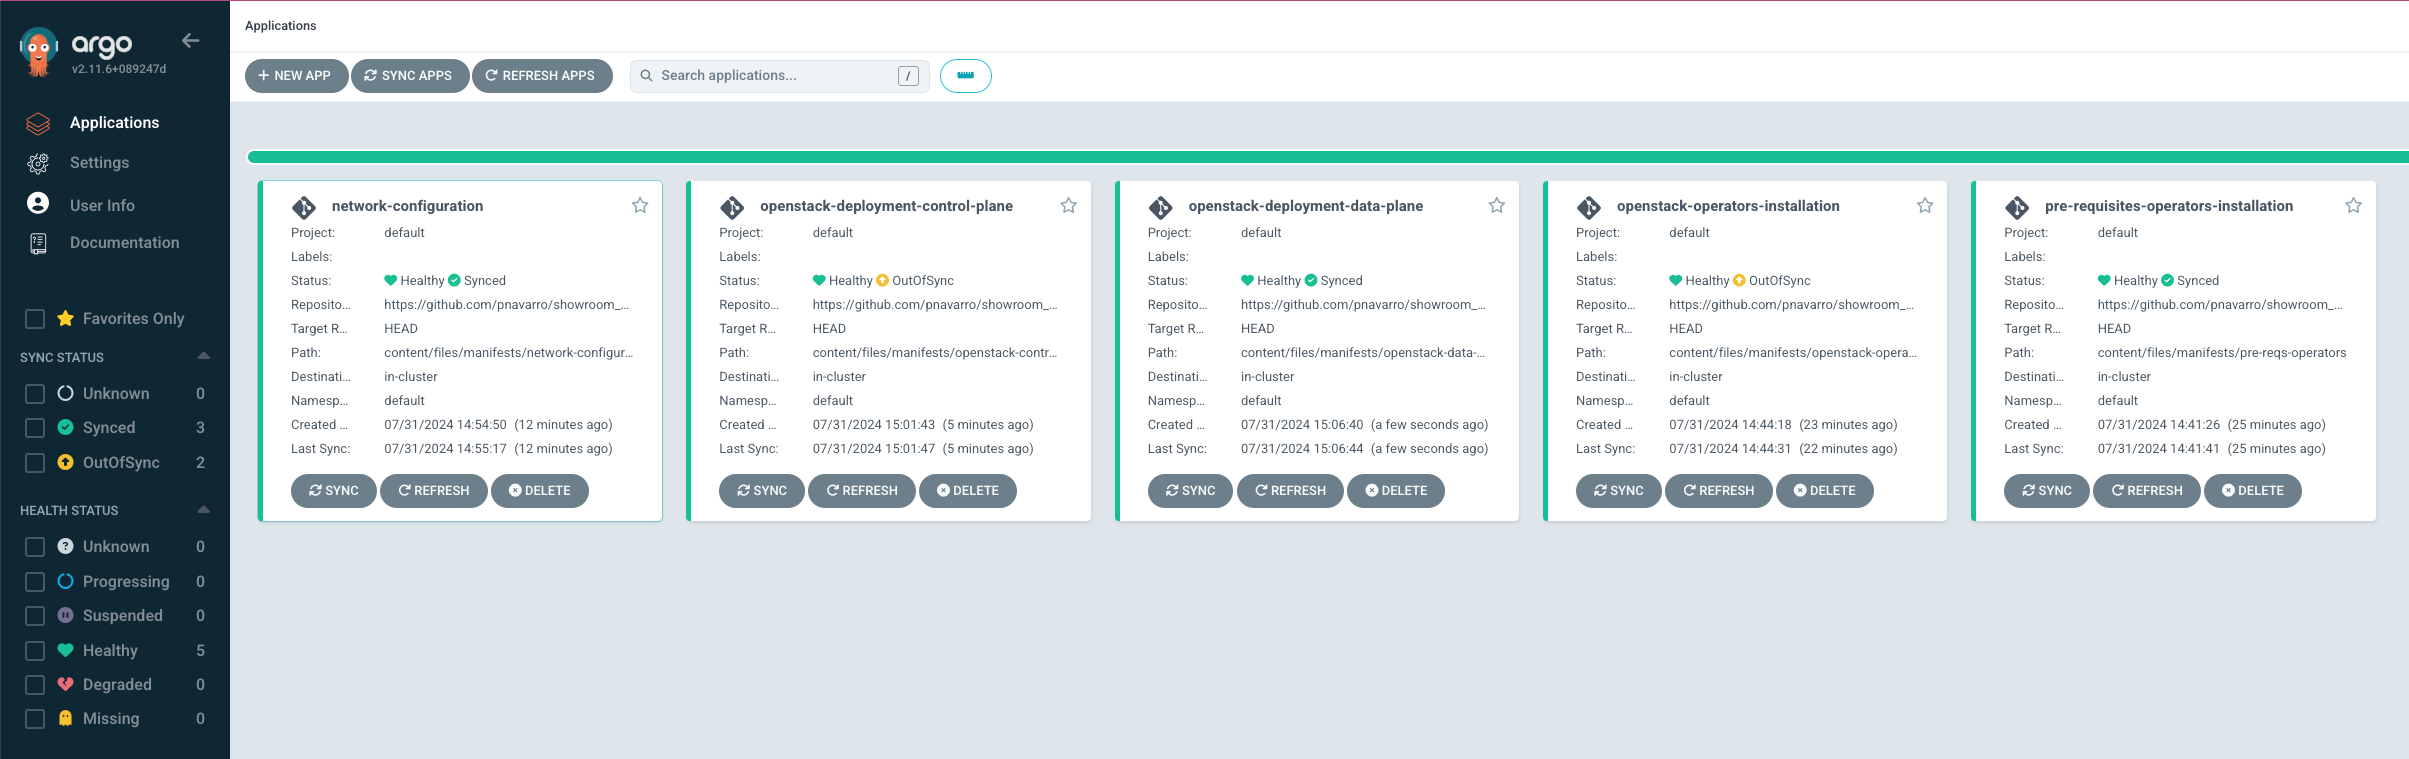Collapse the sidebar with the back arrow

[191, 41]
